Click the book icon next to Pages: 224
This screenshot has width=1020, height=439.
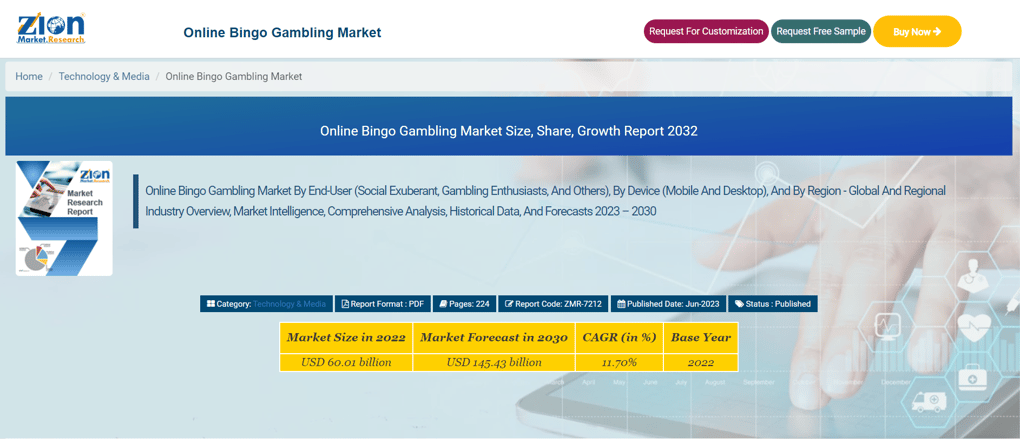(443, 304)
